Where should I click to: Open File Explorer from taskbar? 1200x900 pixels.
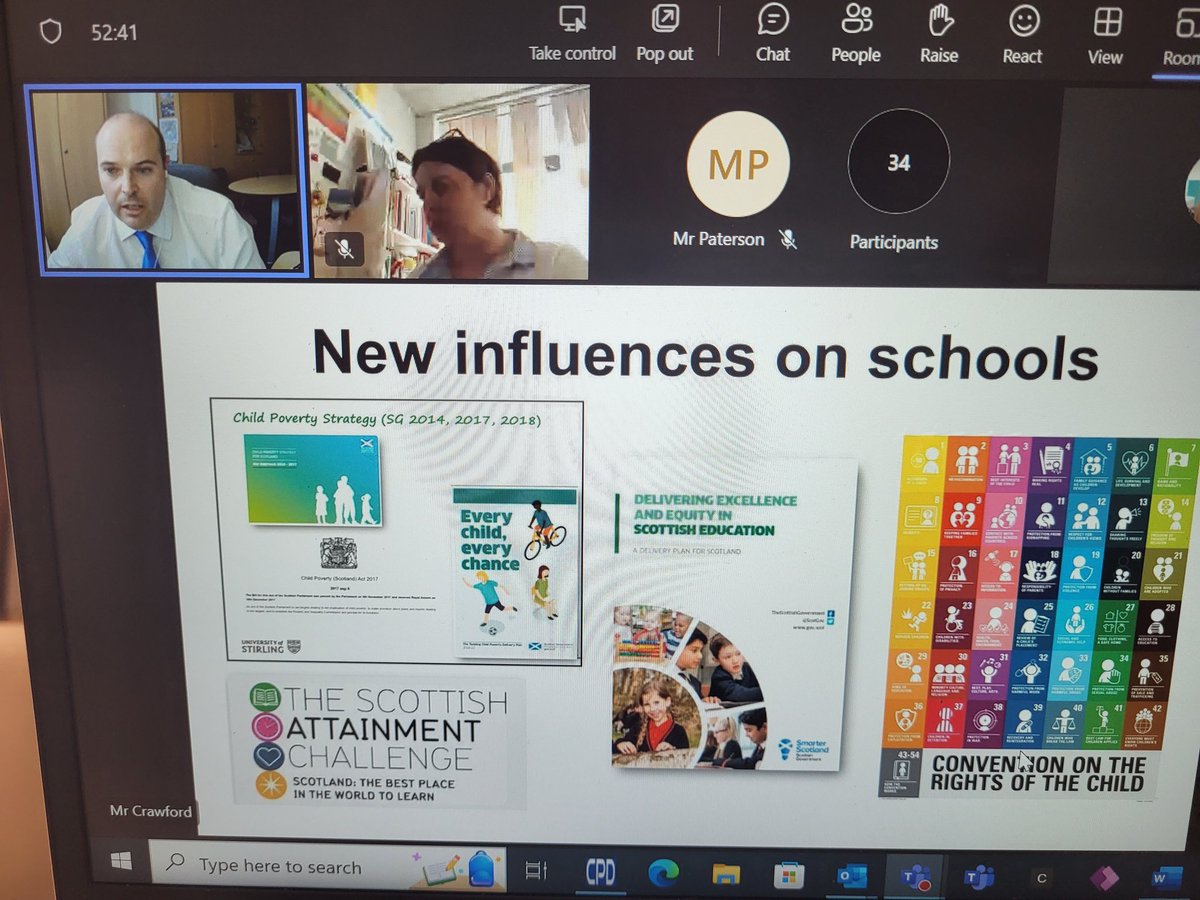tap(726, 874)
